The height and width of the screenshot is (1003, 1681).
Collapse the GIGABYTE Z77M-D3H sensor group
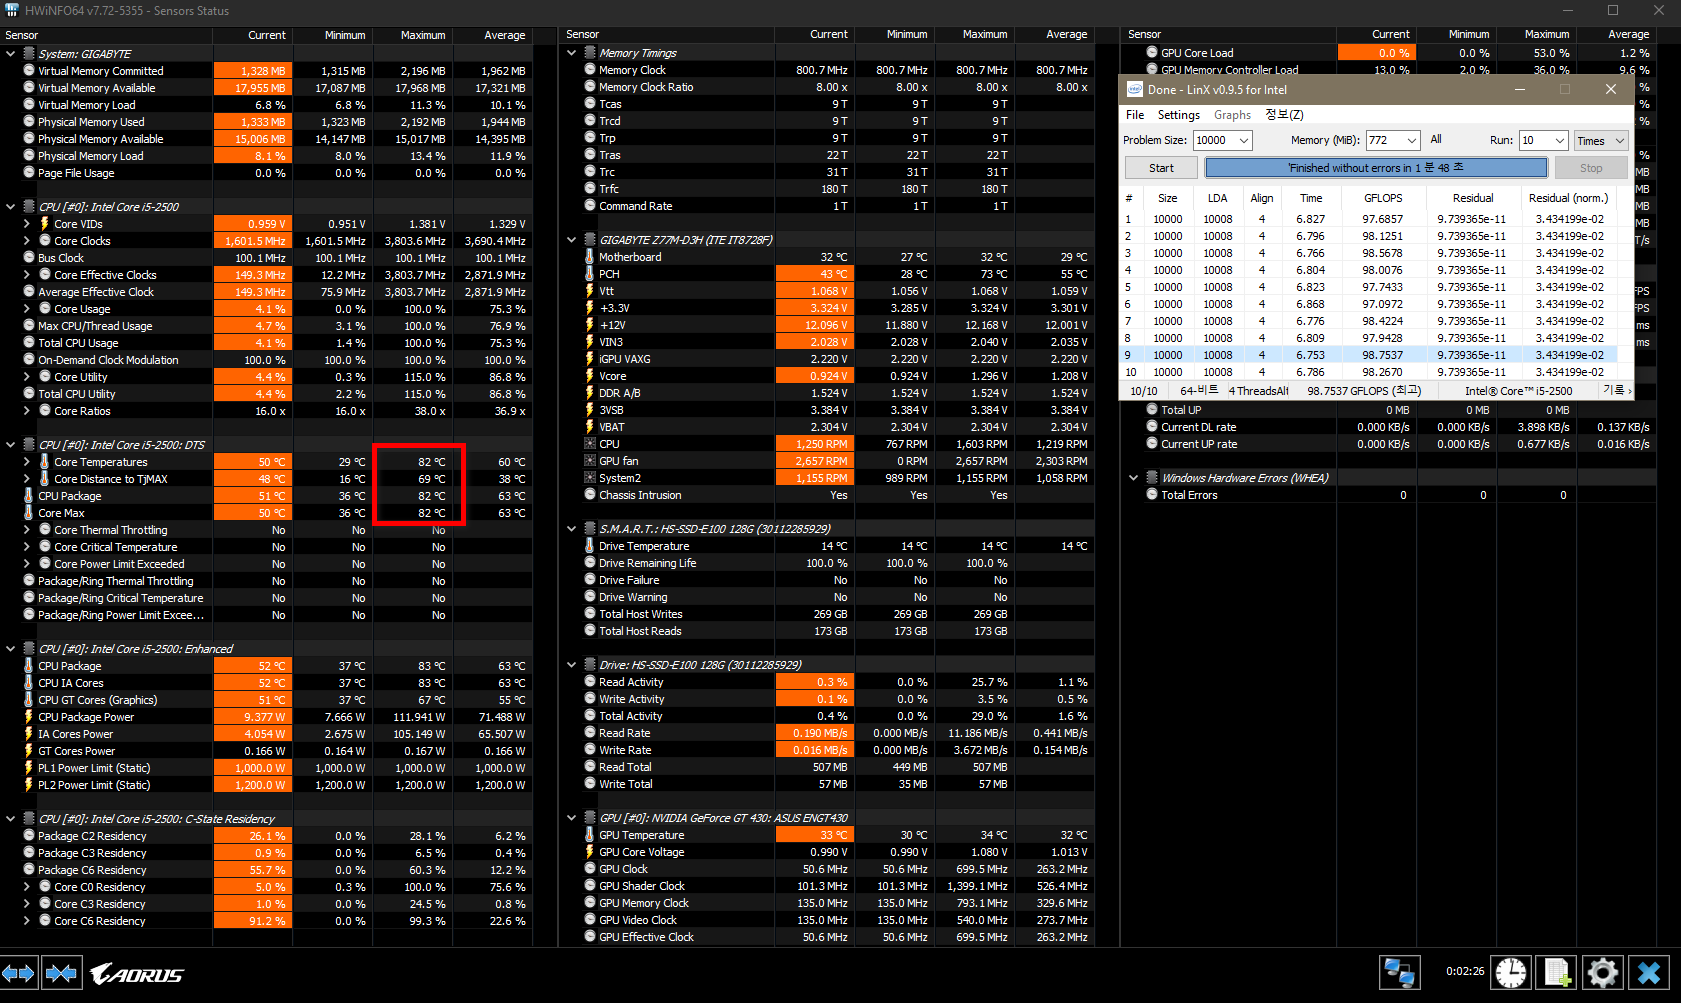[572, 240]
